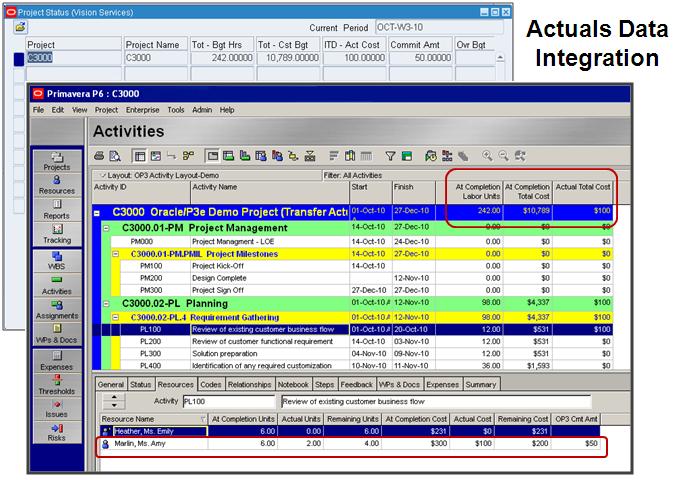
Task: Click the File menu
Action: [38, 110]
